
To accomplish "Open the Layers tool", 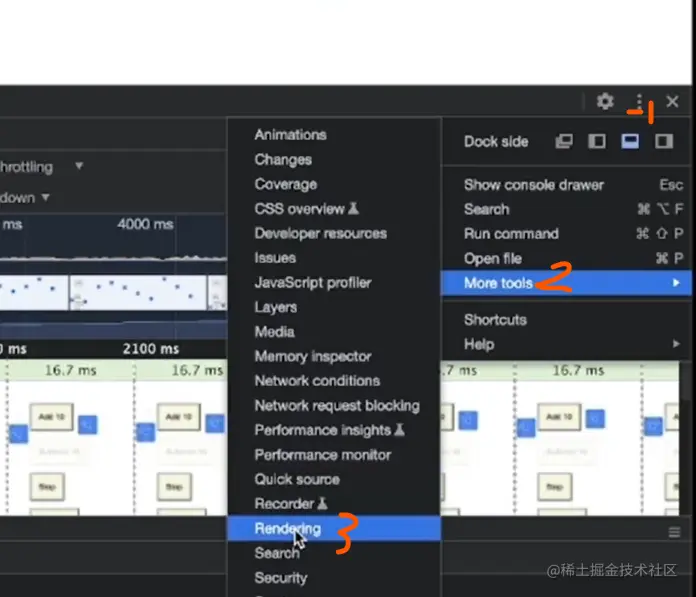I will [334, 307].
